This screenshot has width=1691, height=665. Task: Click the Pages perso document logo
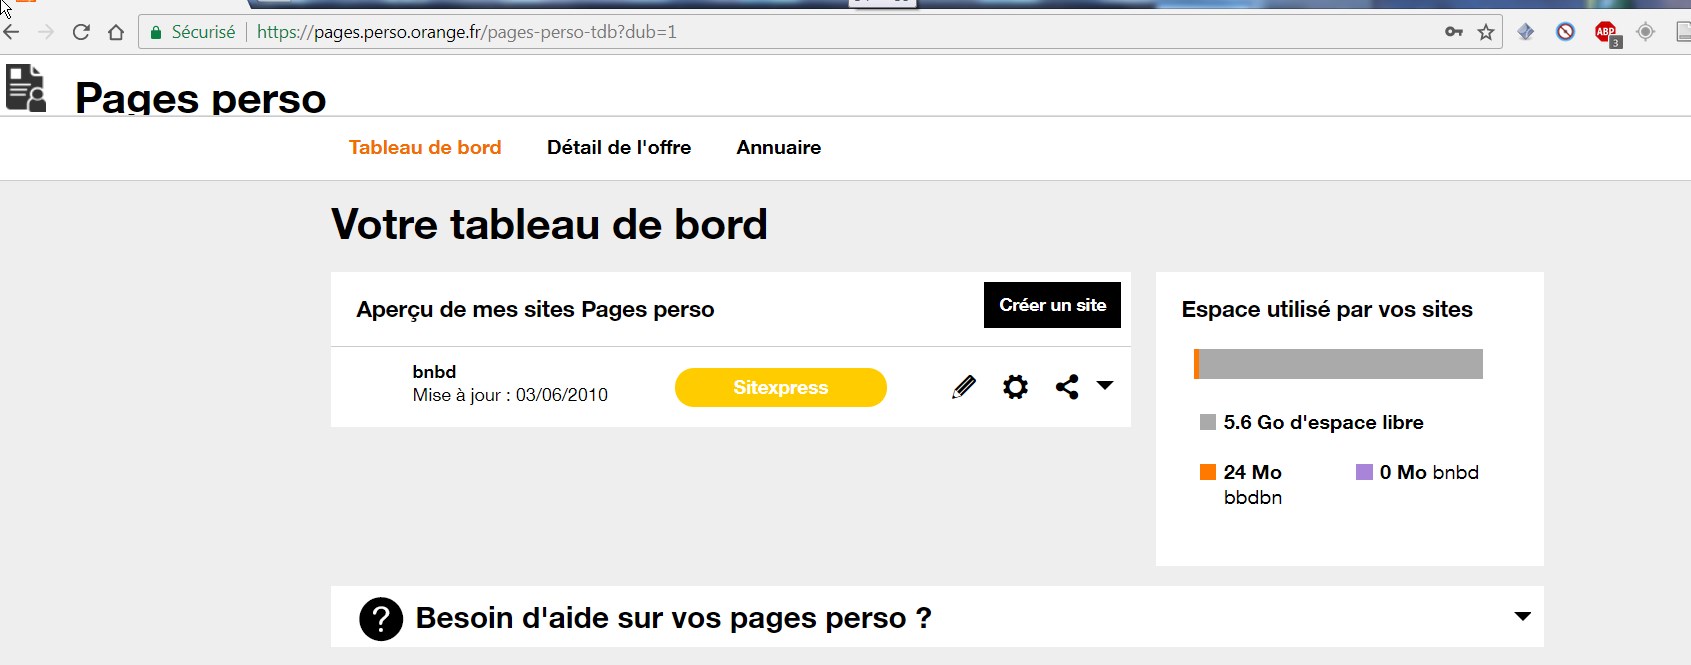[26, 88]
